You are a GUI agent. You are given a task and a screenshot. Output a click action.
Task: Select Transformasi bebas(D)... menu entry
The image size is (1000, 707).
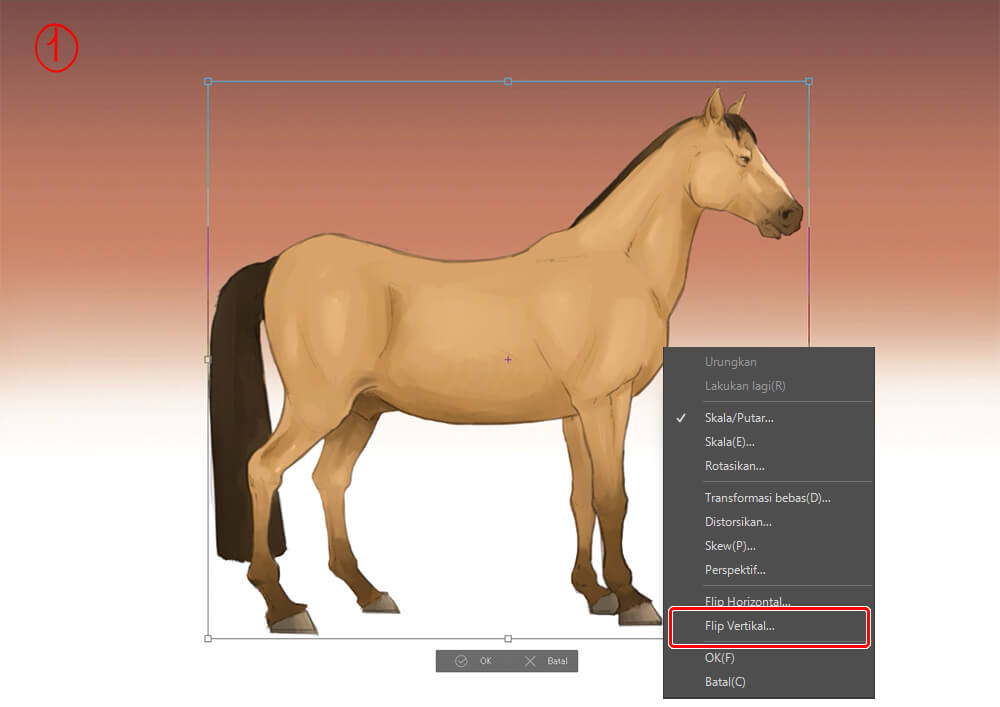click(x=767, y=498)
